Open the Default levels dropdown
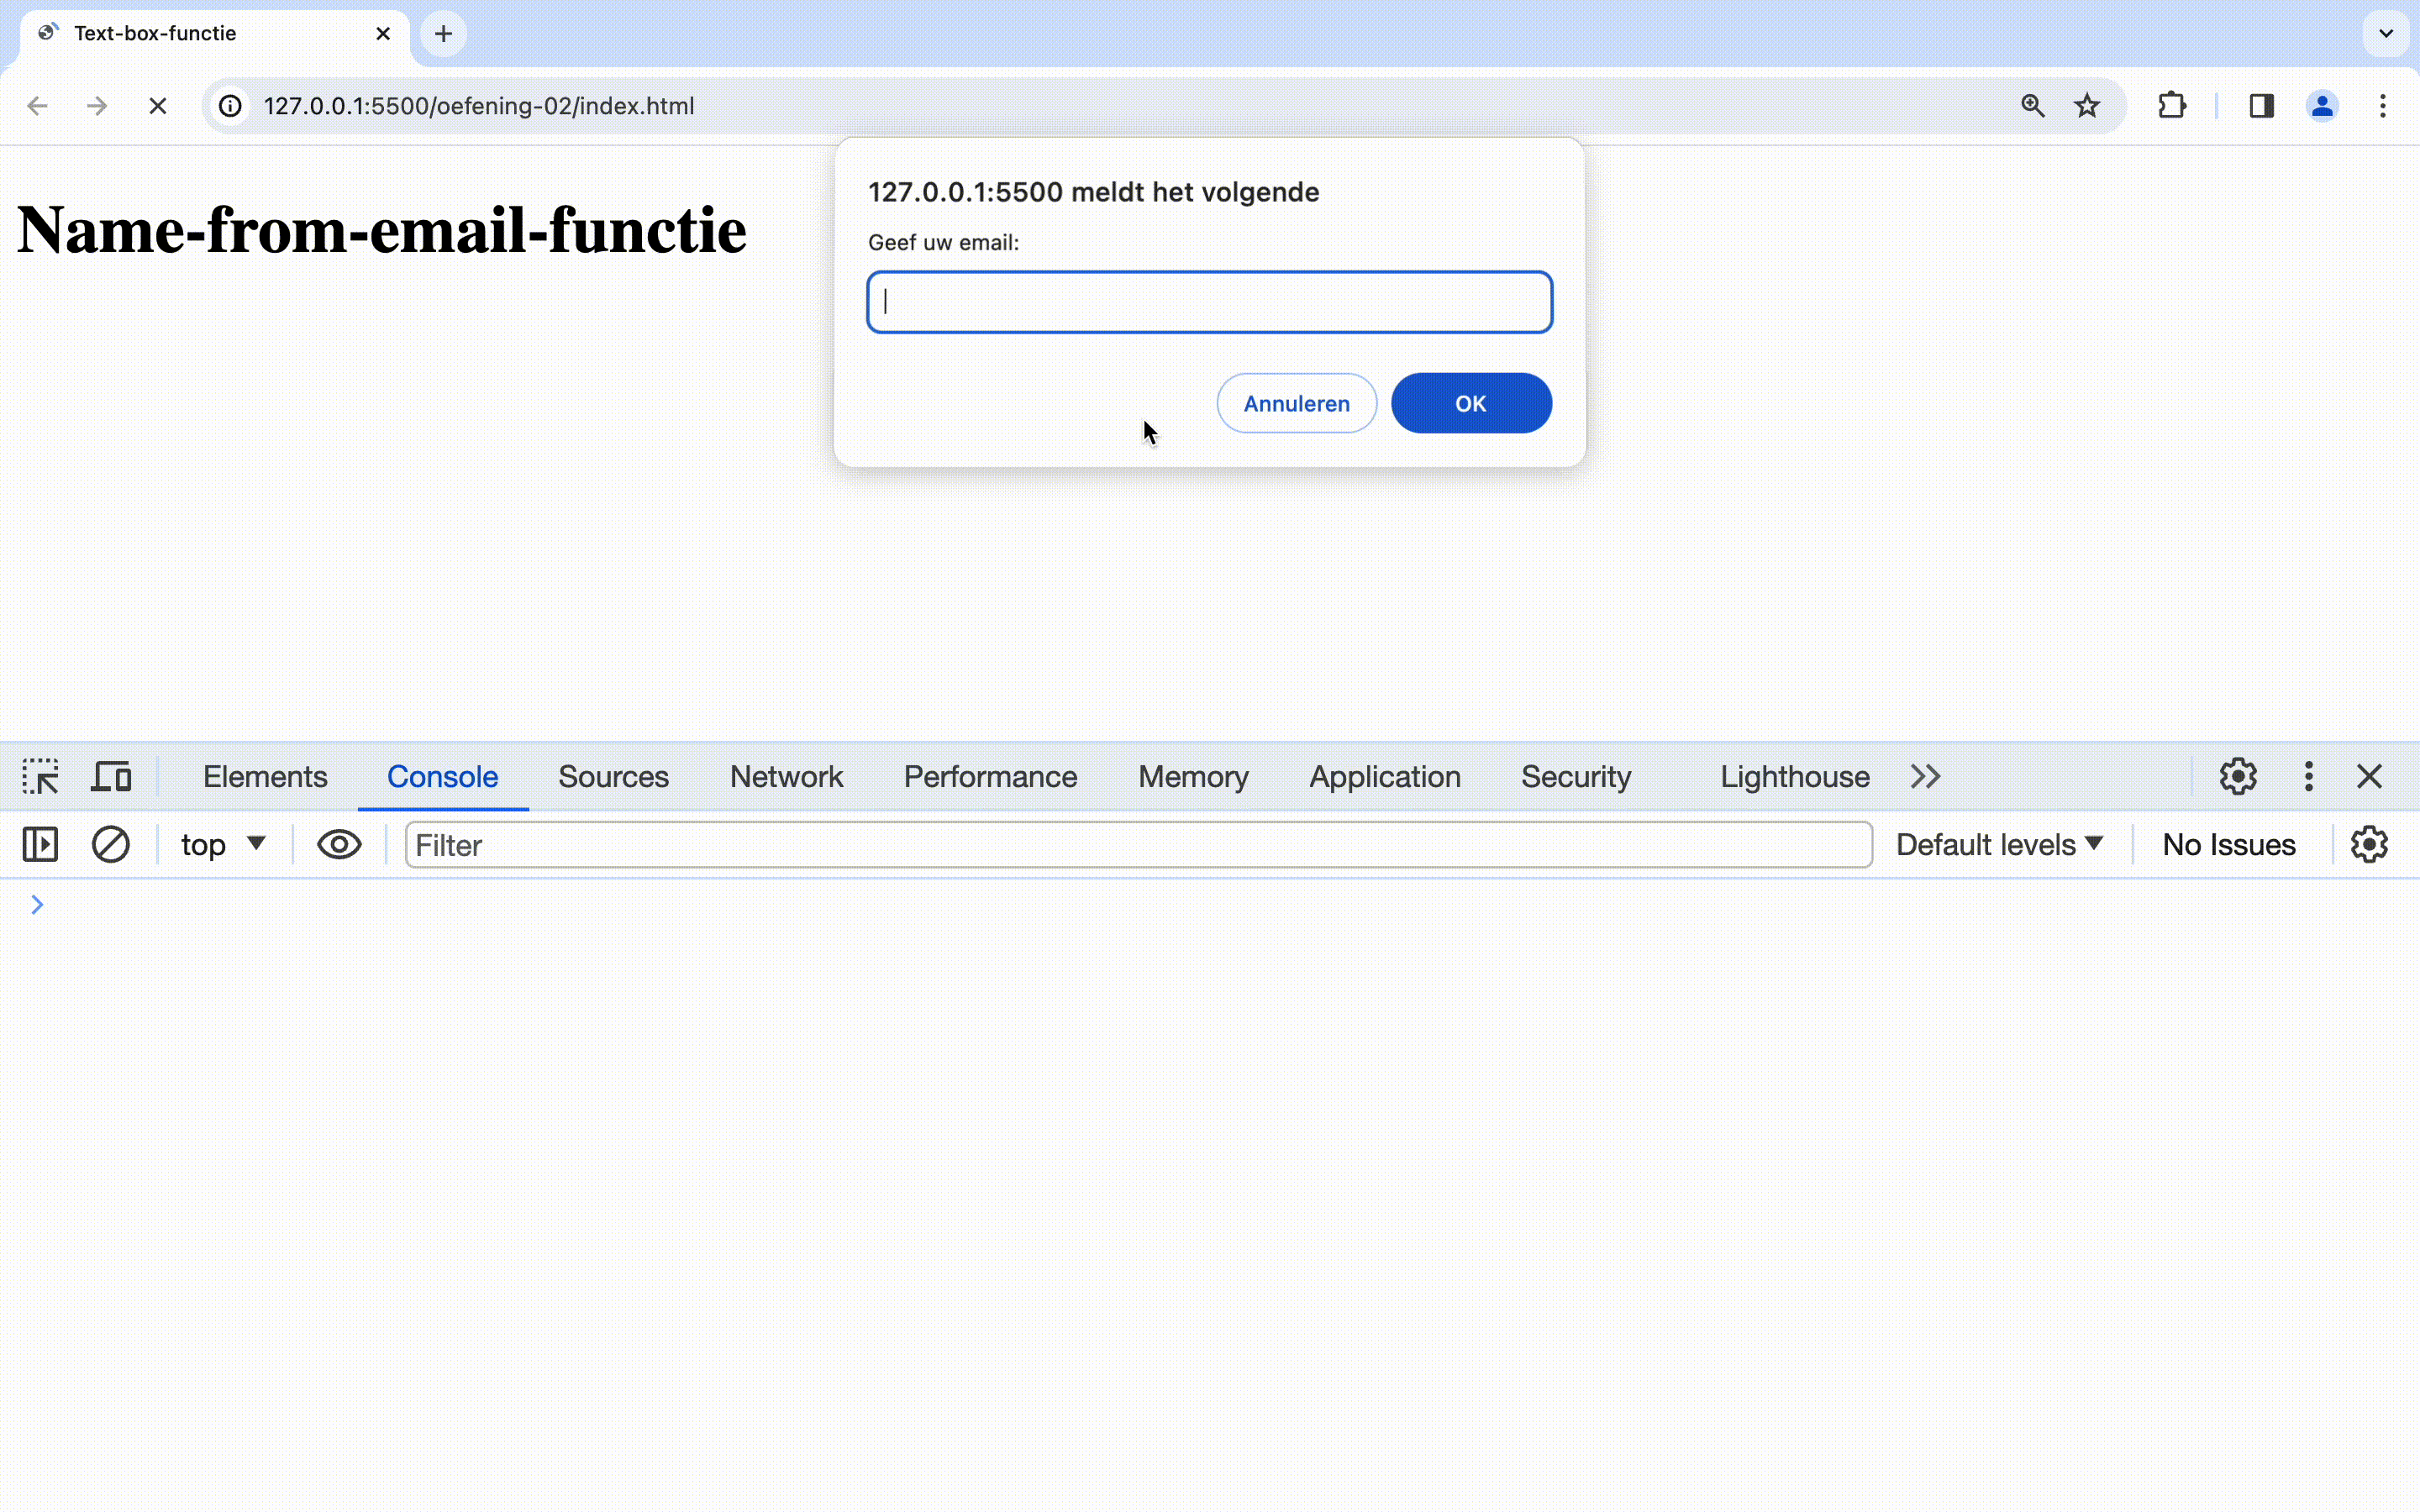The height and width of the screenshot is (1512, 2420). point(1999,844)
